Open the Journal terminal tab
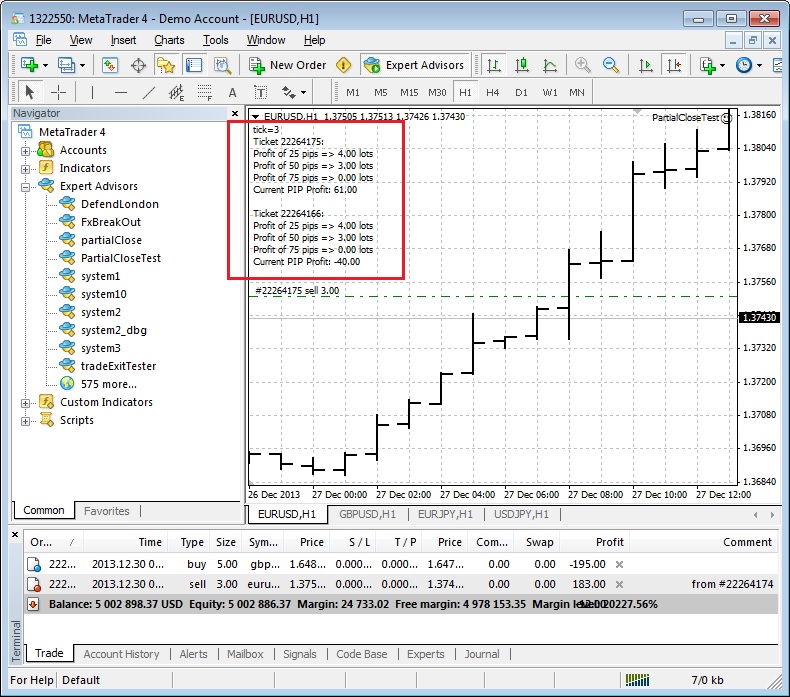The height and width of the screenshot is (697, 790). pos(482,654)
